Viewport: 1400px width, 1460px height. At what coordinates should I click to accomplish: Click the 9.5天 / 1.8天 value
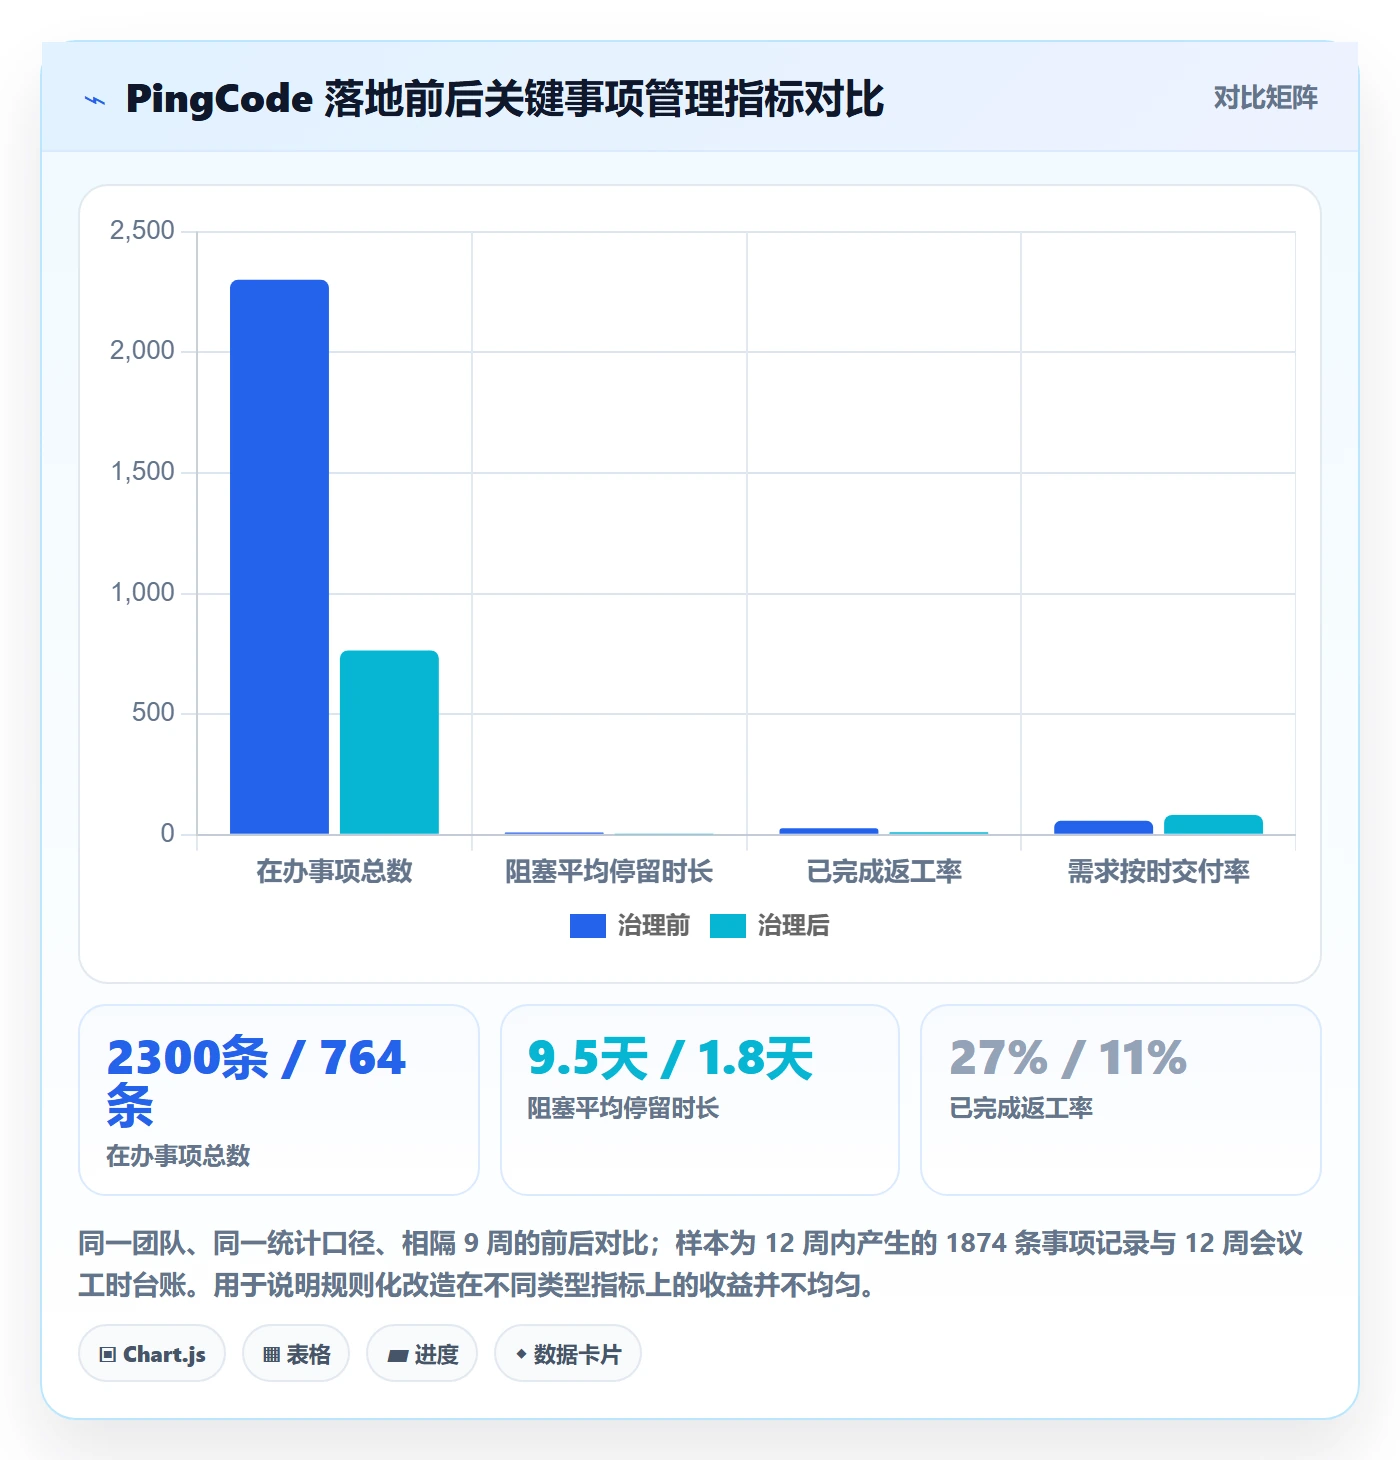pos(671,1058)
